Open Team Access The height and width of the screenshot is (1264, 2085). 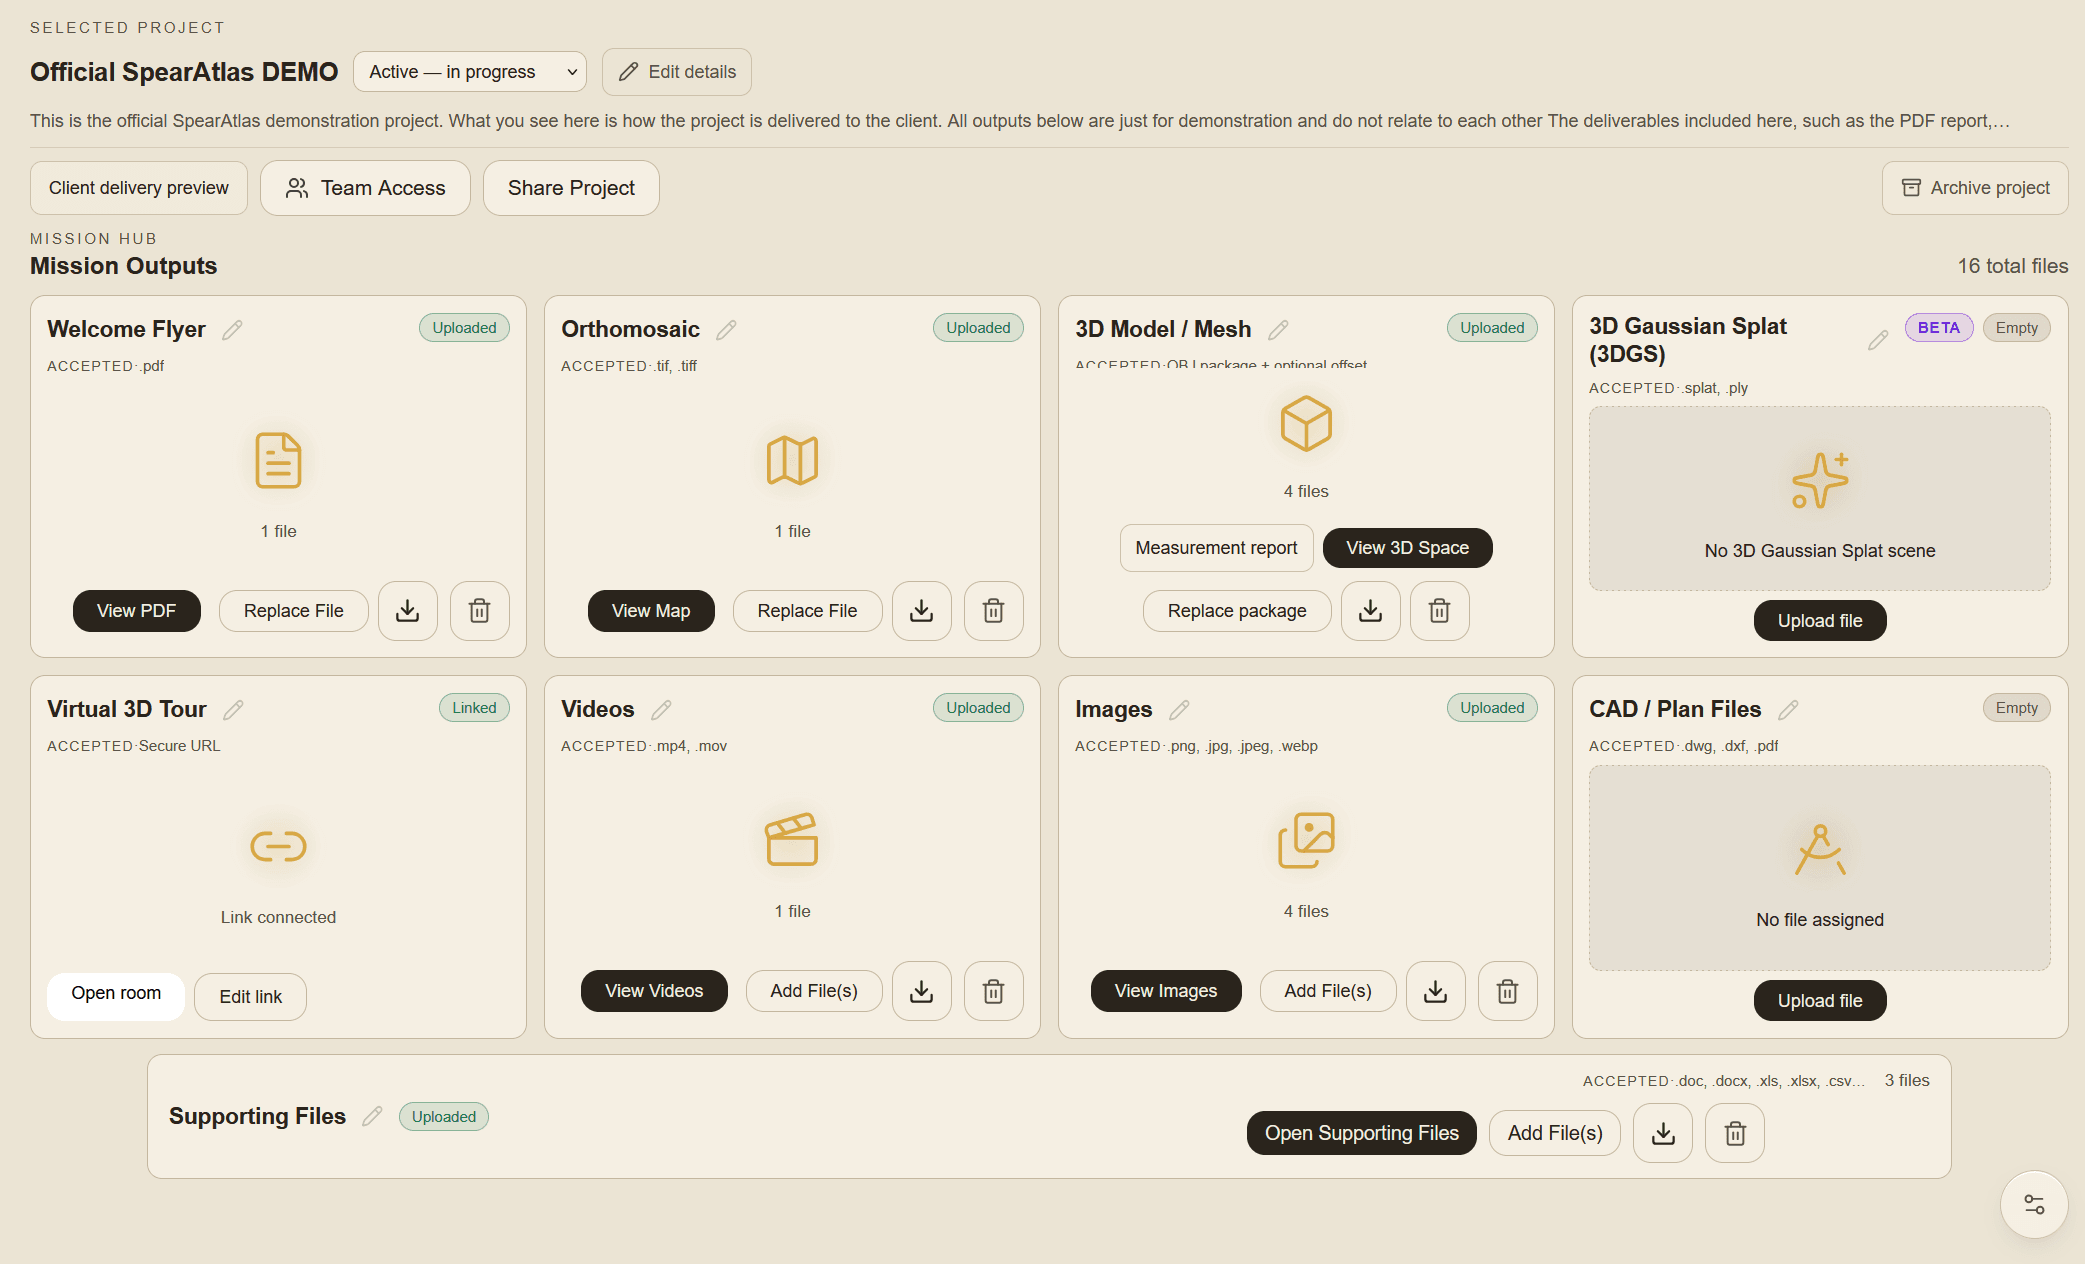tap(365, 188)
